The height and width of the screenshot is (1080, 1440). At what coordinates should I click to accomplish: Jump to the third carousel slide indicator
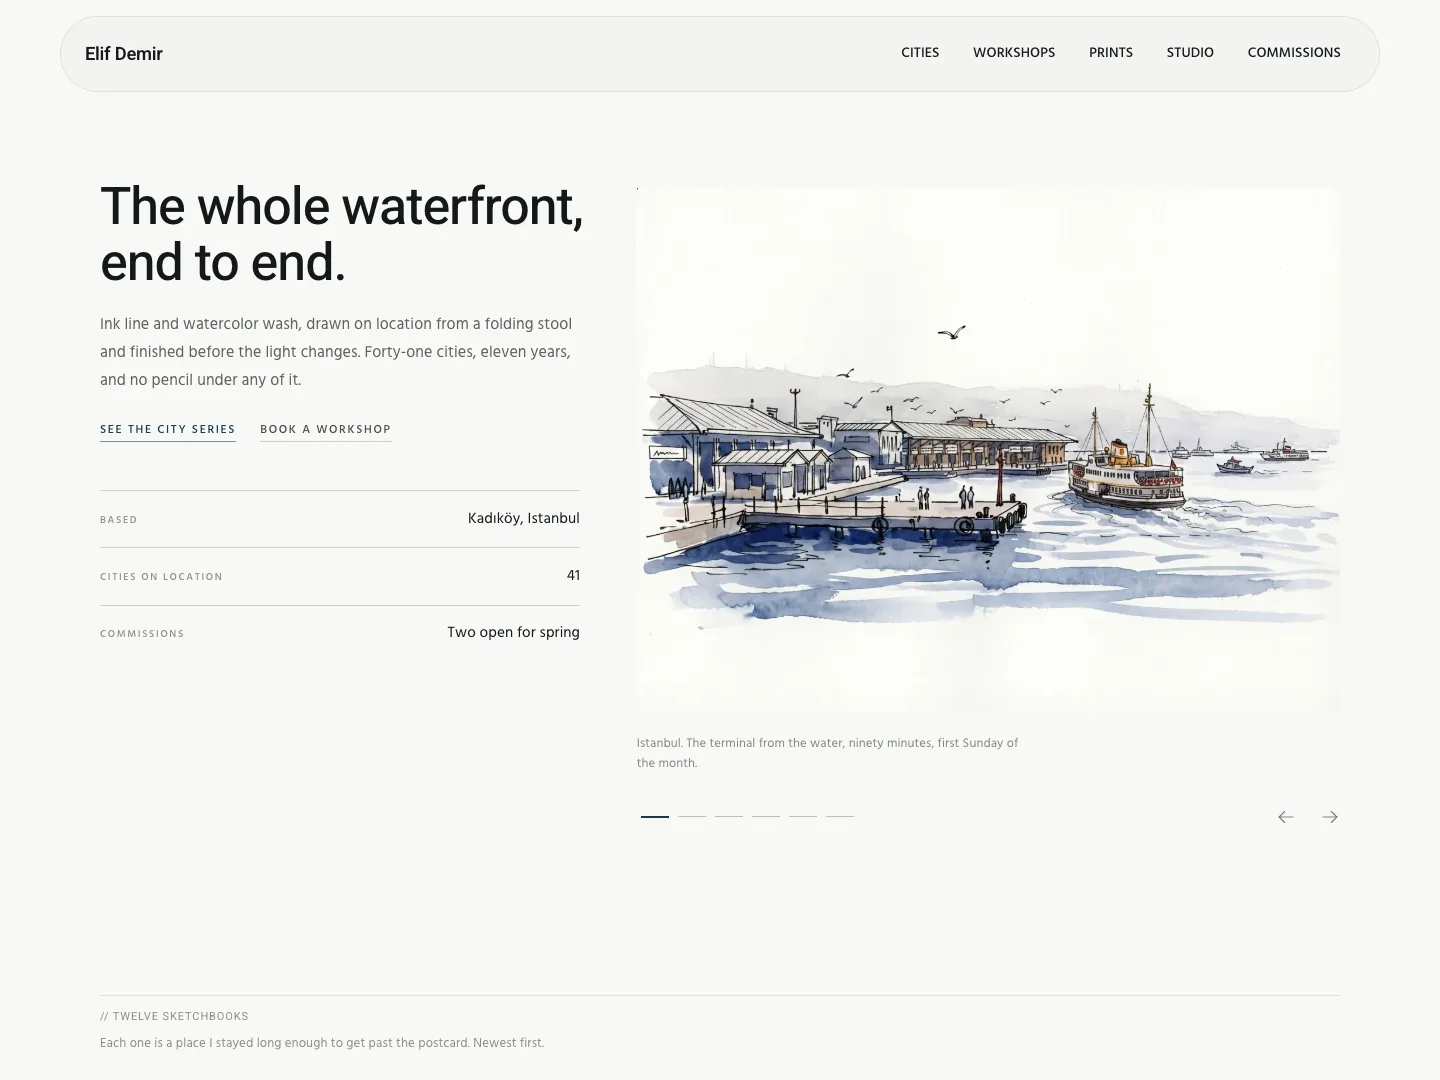[729, 817]
